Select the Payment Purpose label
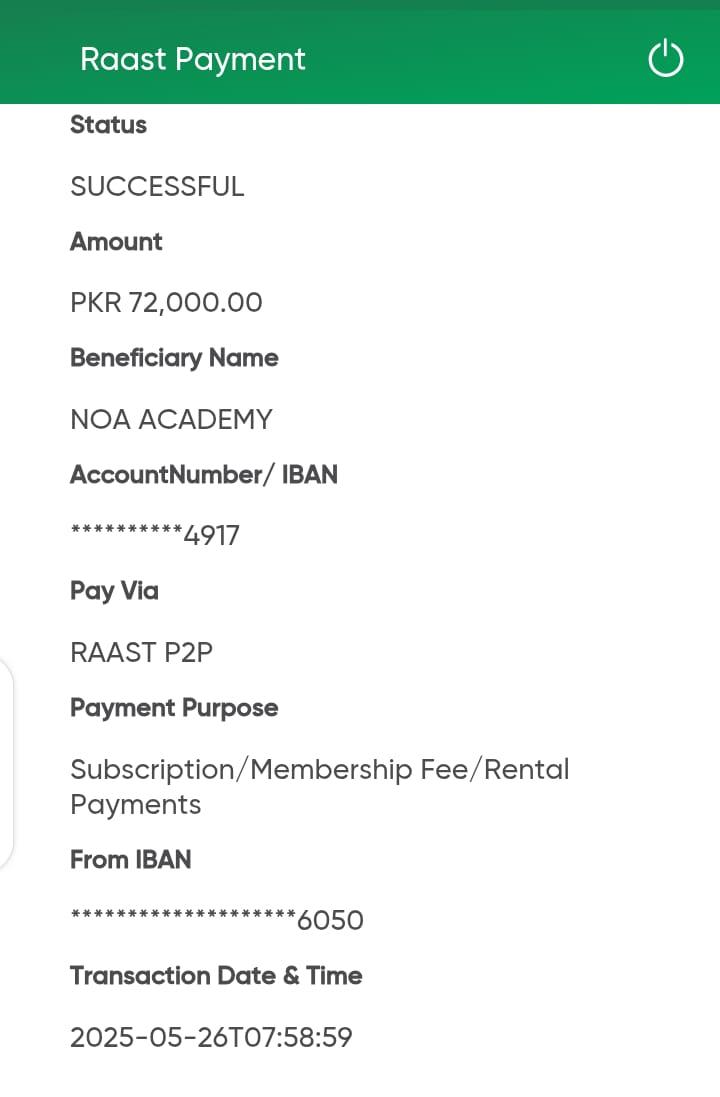 174,708
